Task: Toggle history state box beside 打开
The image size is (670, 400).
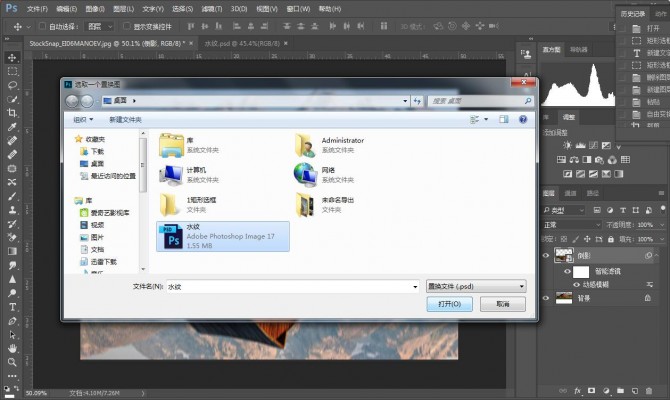Action: (622, 28)
